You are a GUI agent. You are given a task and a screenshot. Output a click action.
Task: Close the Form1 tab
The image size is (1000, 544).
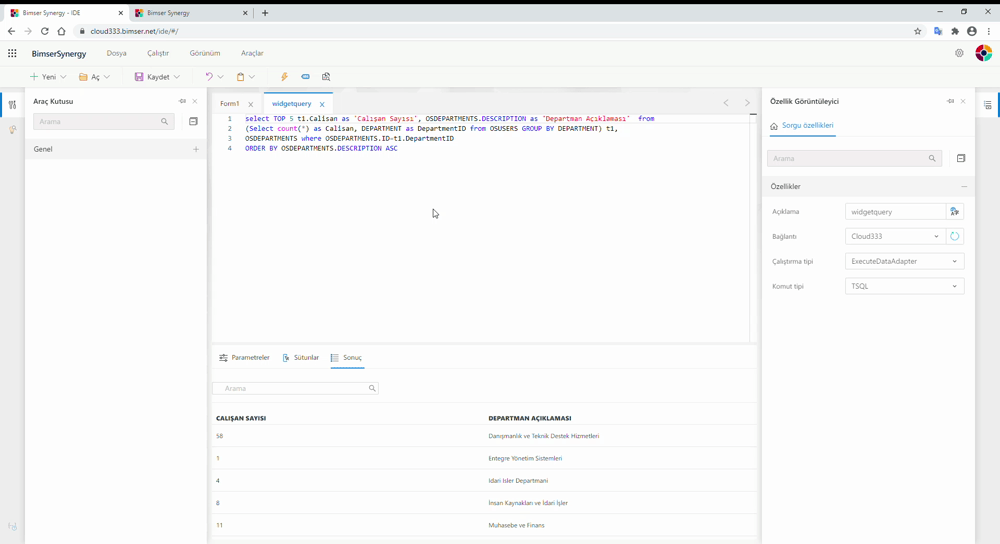251,104
